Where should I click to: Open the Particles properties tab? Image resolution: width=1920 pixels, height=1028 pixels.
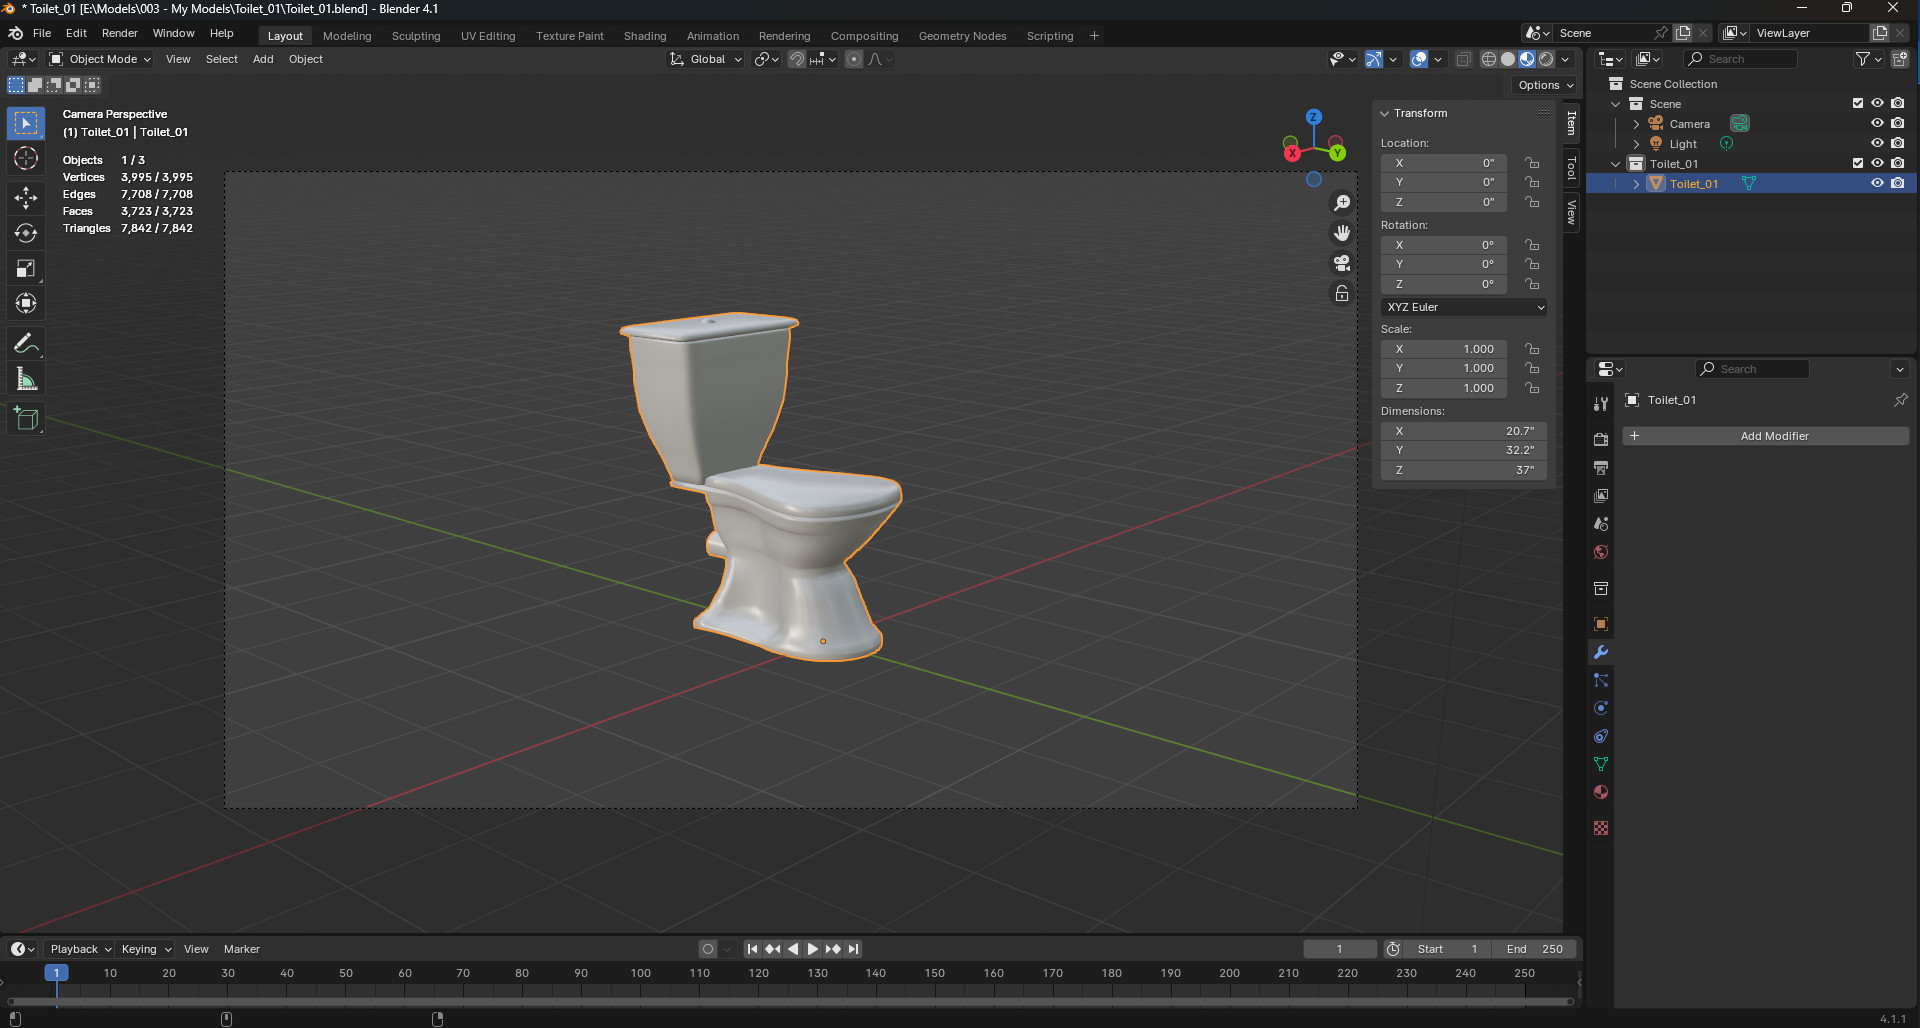click(1601, 680)
